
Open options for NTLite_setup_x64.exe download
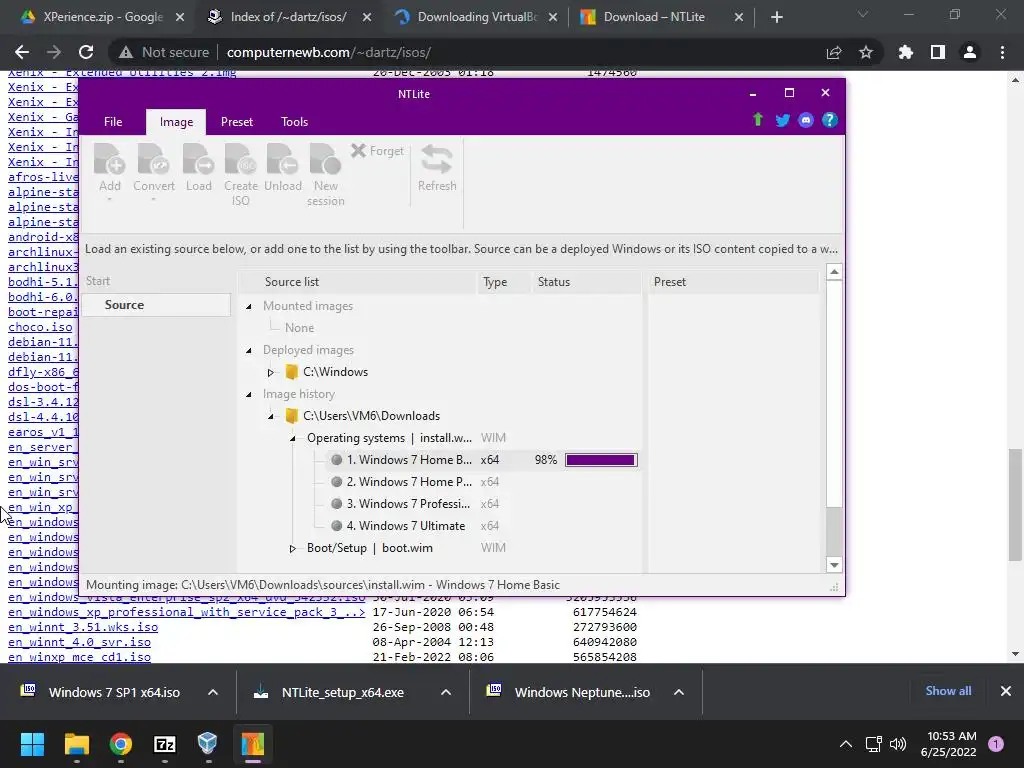[x=446, y=692]
